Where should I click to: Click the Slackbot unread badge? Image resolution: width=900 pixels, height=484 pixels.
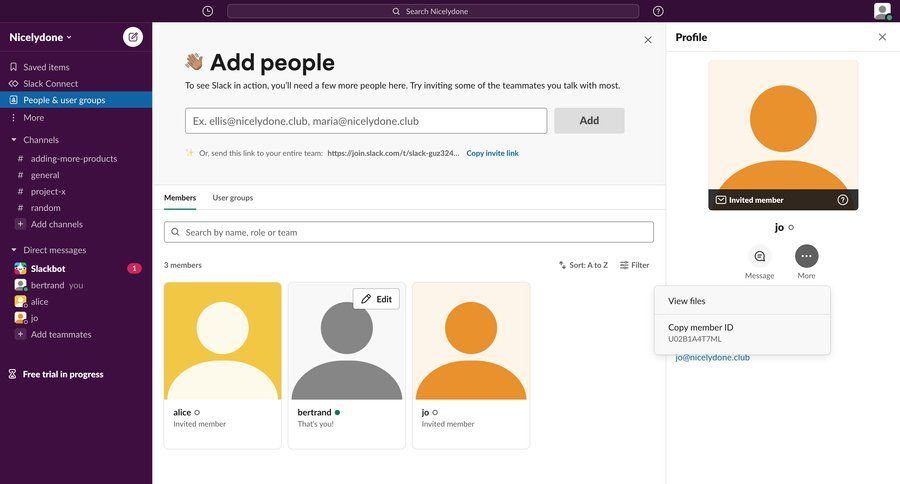pyautogui.click(x=134, y=268)
